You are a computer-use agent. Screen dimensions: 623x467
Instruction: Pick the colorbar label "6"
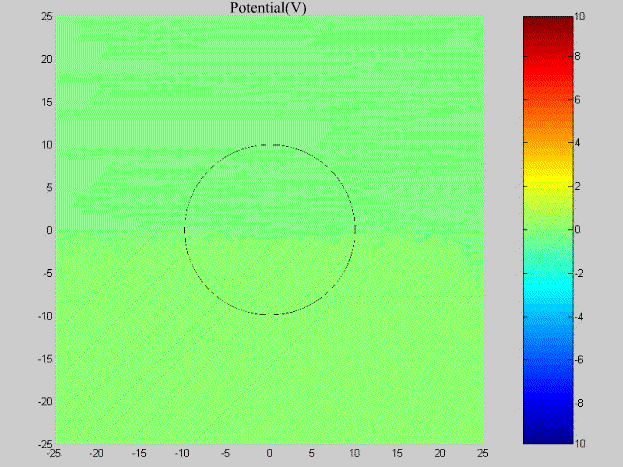pyautogui.click(x=577, y=100)
